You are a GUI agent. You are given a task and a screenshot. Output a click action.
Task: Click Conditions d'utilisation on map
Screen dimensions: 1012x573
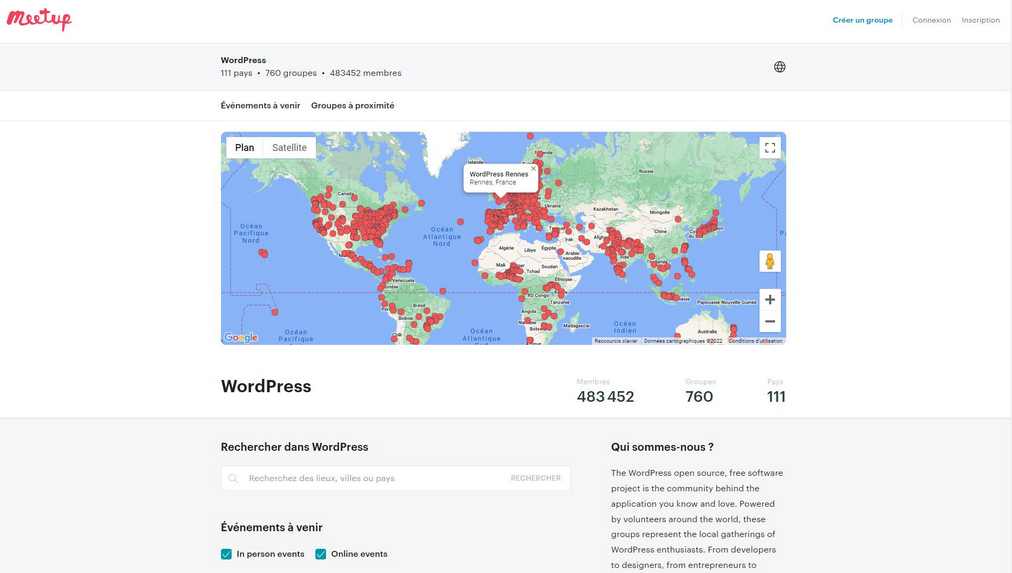point(755,341)
